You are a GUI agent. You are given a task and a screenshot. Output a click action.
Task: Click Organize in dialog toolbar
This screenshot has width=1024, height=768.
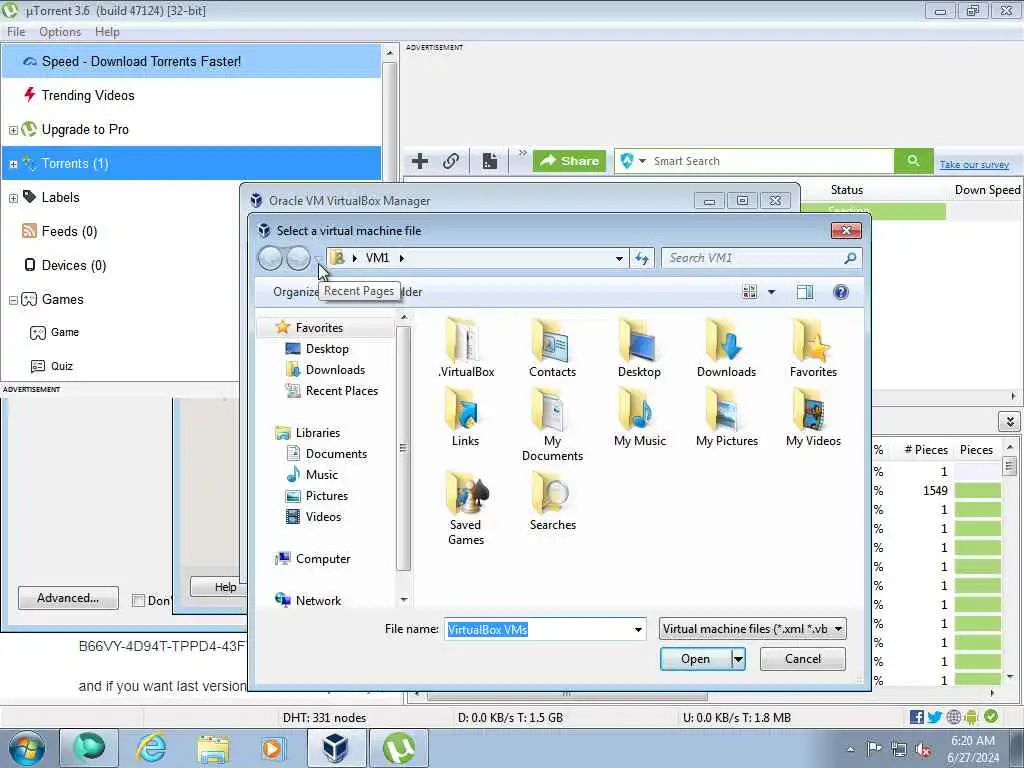tap(296, 292)
